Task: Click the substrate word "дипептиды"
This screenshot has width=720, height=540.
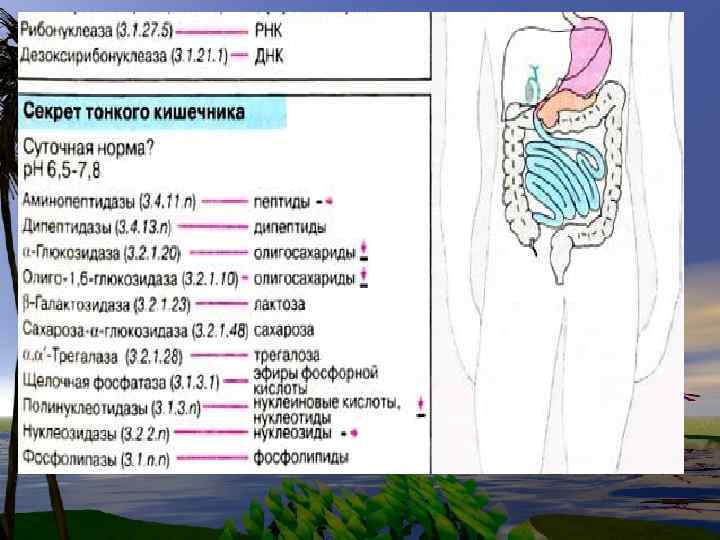Action: click(x=290, y=227)
